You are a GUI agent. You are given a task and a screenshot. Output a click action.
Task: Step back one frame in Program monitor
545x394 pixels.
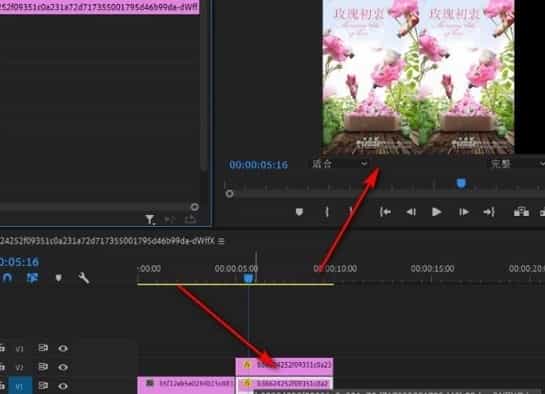click(x=411, y=212)
